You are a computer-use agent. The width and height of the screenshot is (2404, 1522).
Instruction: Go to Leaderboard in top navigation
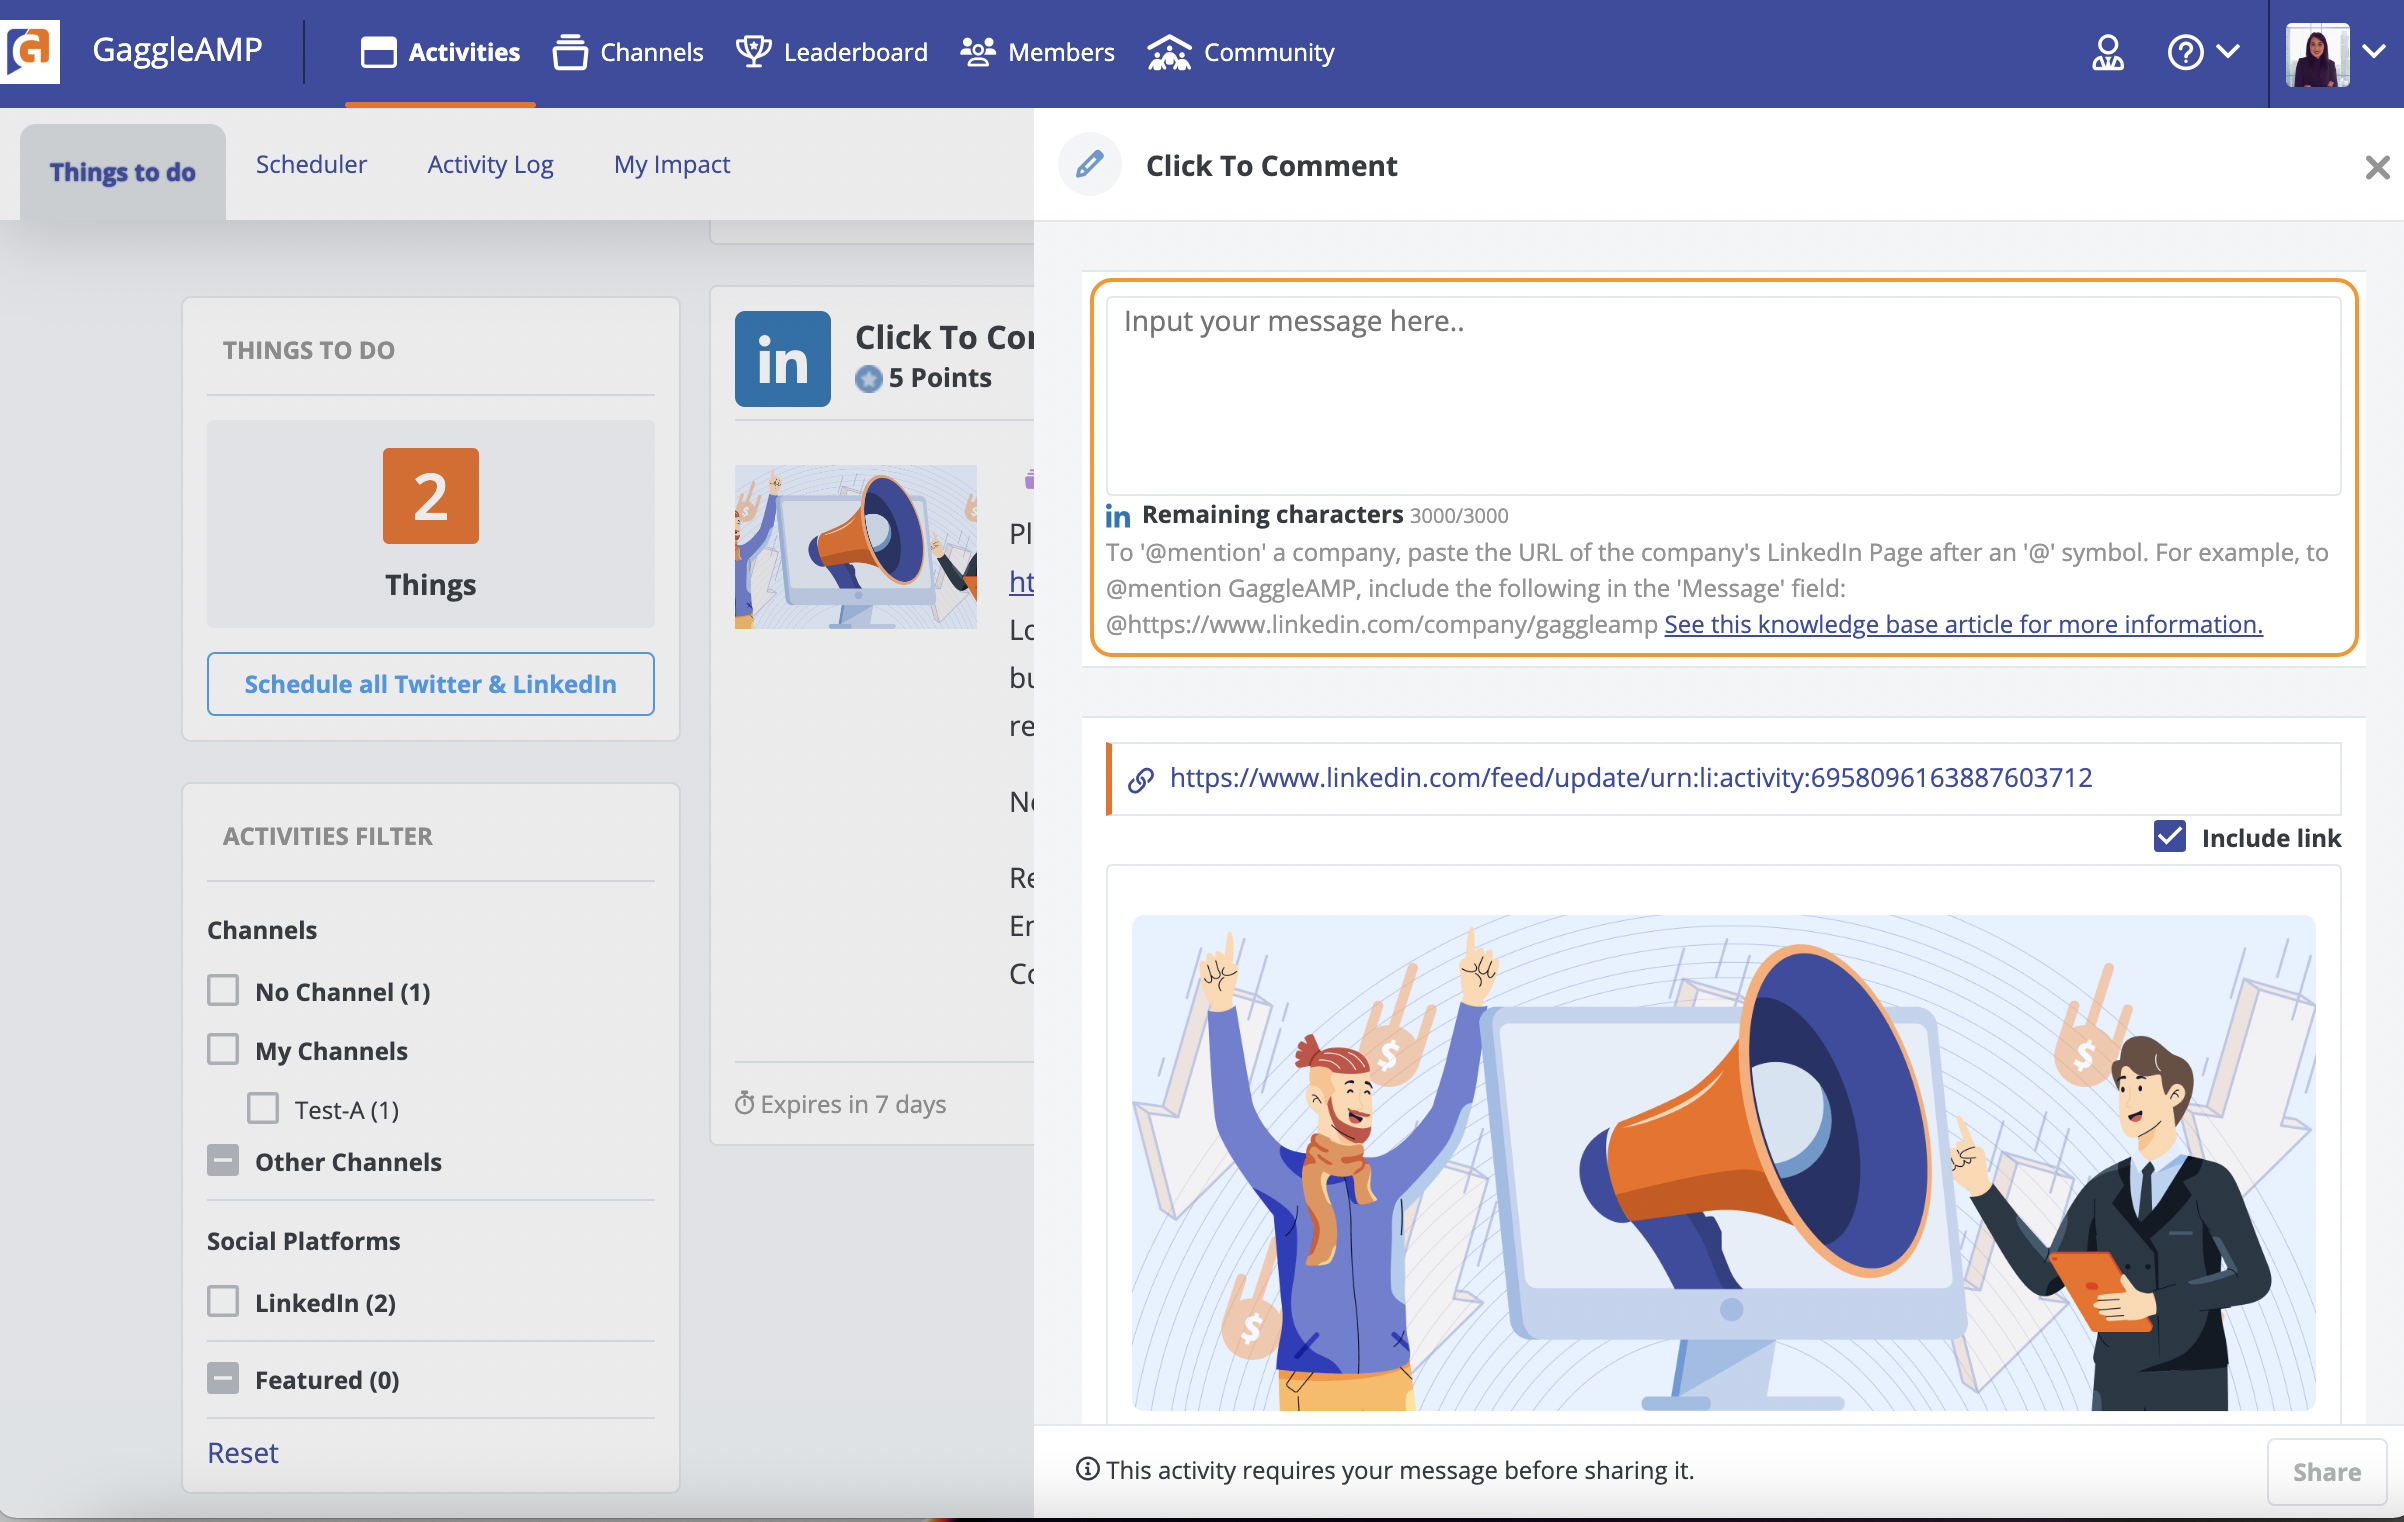(832, 52)
